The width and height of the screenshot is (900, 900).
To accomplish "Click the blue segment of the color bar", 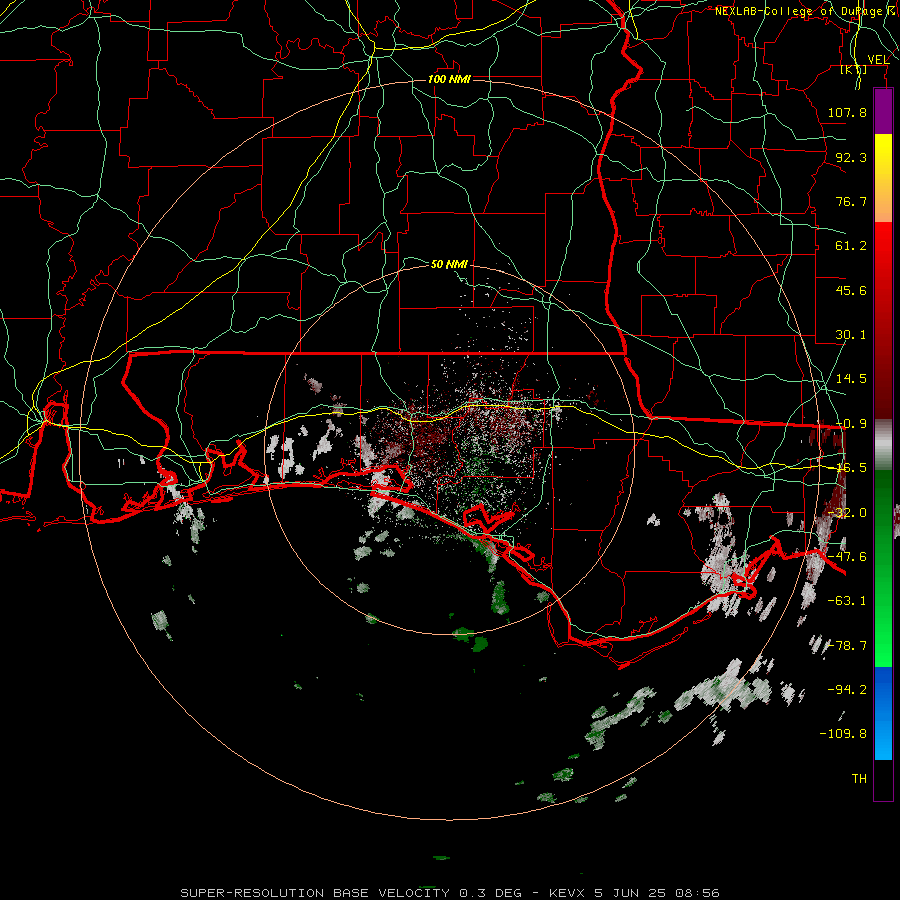I will (x=883, y=713).
